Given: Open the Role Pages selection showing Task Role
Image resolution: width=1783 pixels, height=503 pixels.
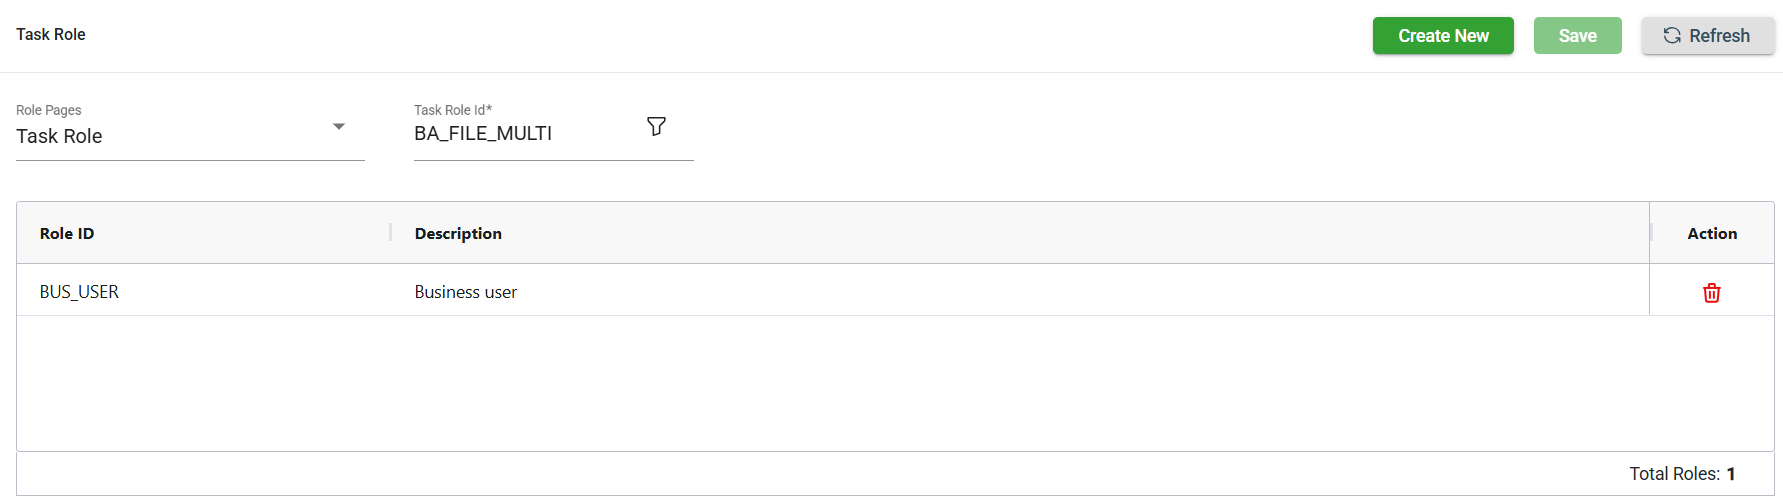Looking at the screenshot, I should 170,136.
